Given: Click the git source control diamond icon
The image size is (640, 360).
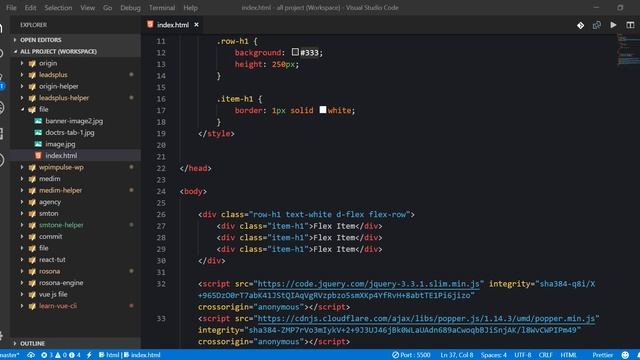Looking at the screenshot, I should coord(580,25).
